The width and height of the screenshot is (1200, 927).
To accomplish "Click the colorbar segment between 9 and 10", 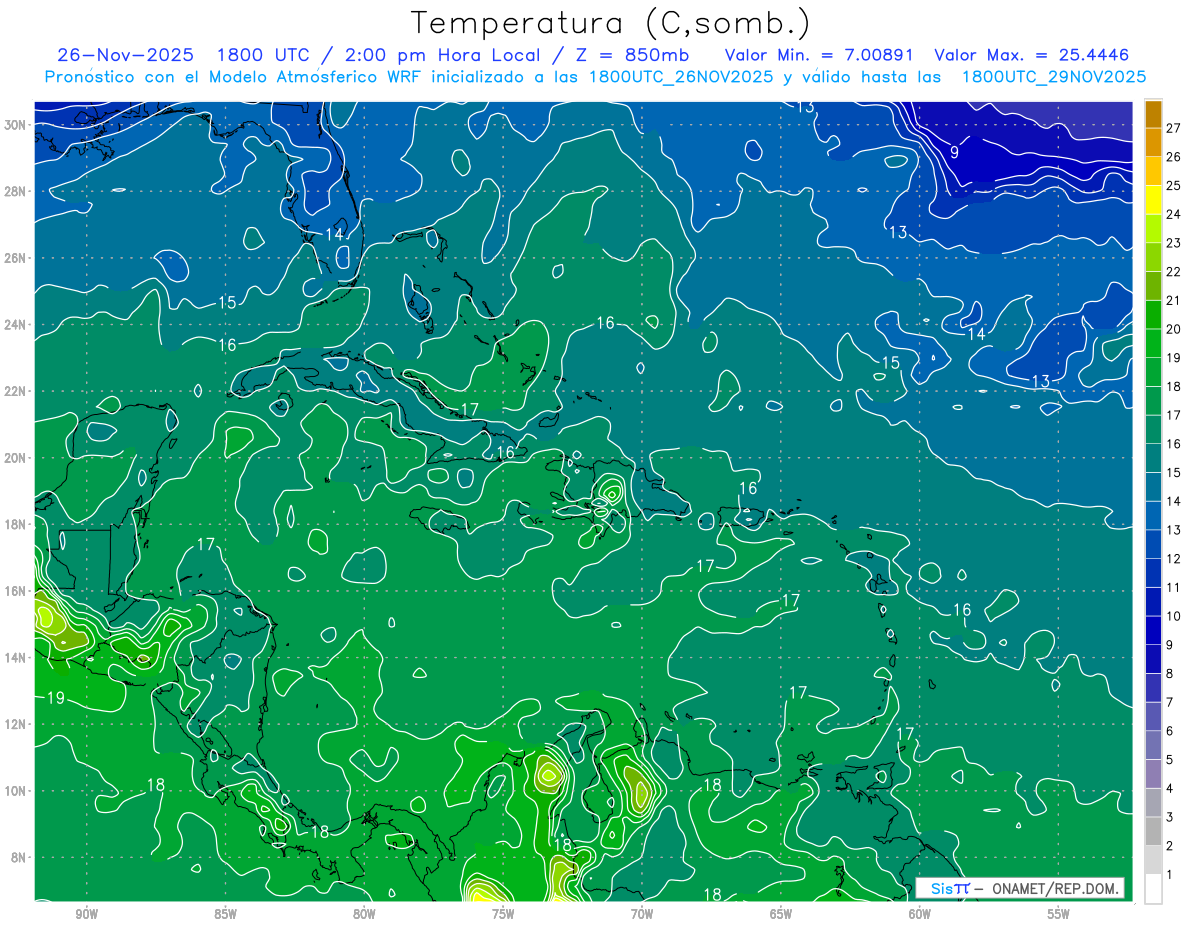I will coord(1154,631).
